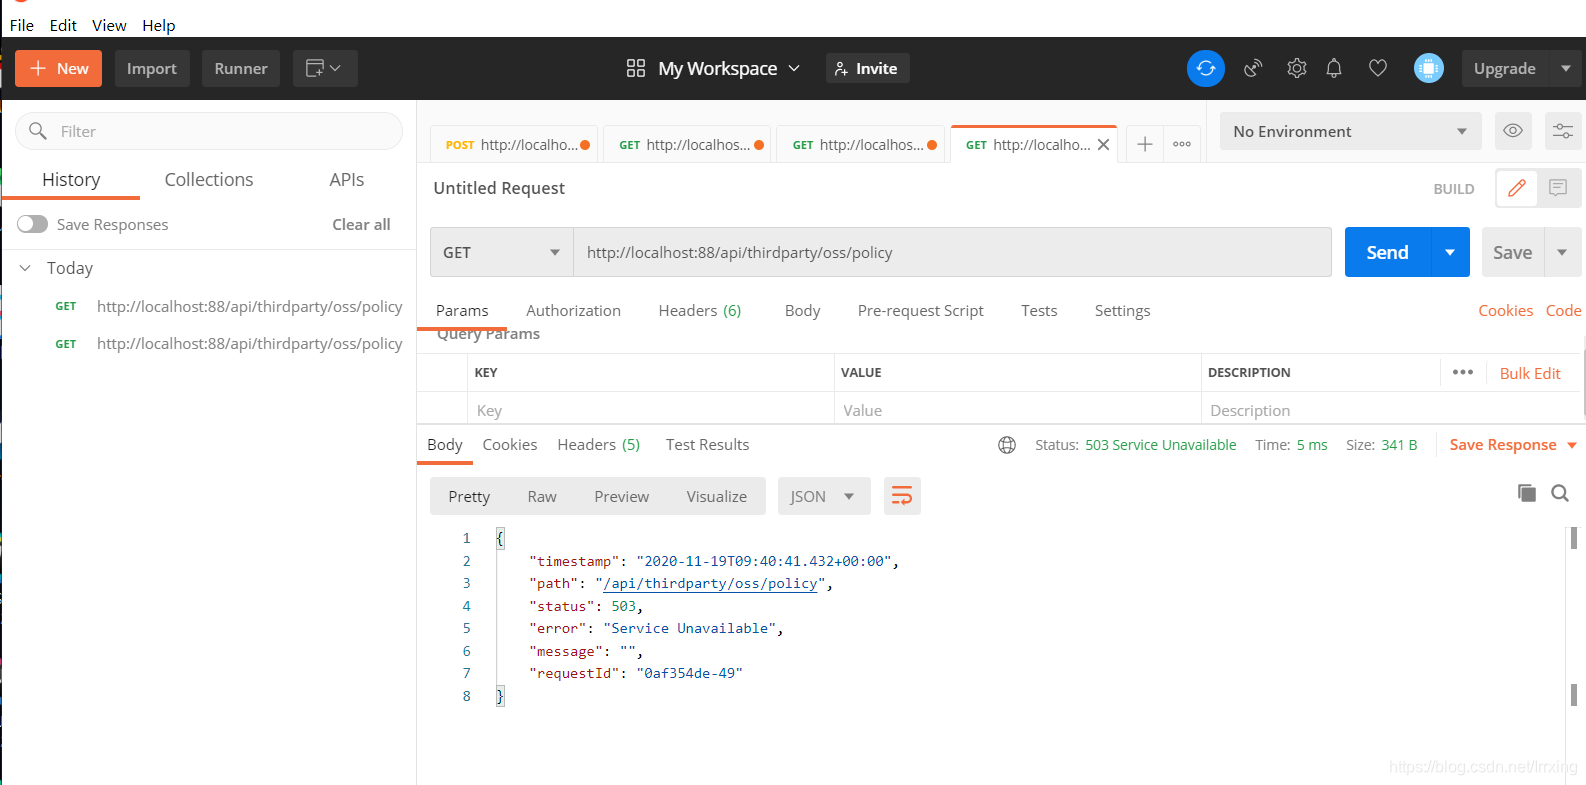Select the History sidebar tab
This screenshot has width=1586, height=785.
[71, 179]
